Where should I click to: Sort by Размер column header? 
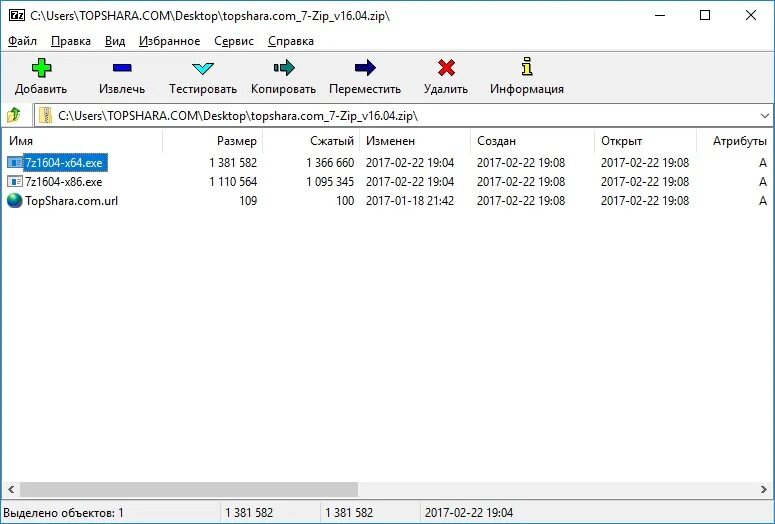213,141
